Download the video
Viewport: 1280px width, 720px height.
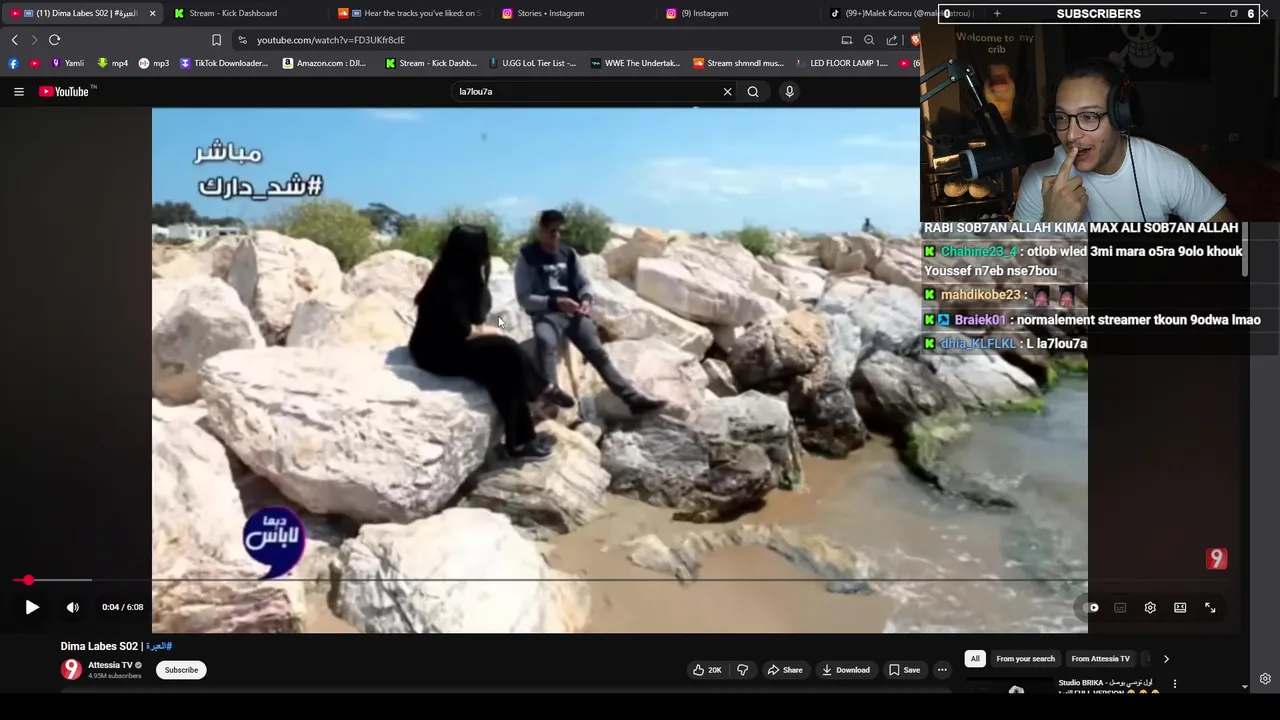point(846,670)
